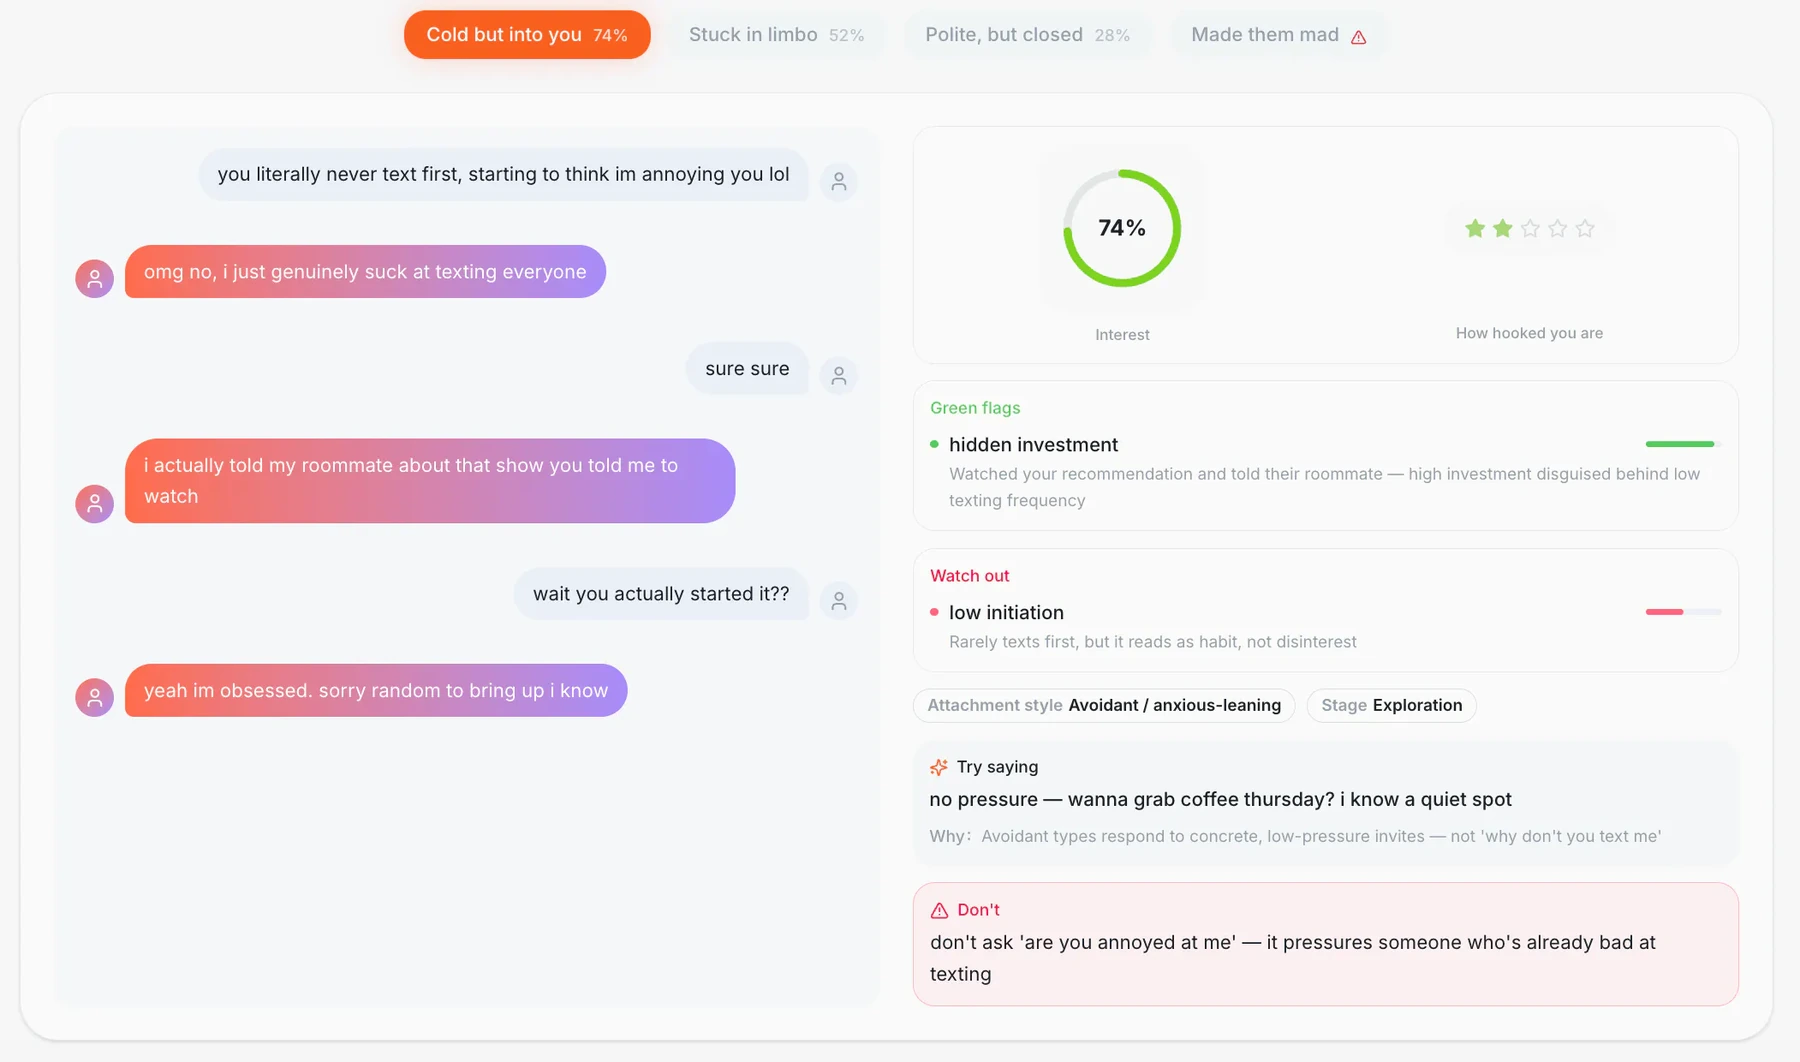This screenshot has height=1062, width=1800.
Task: Click the 'Stage Exploration' pill
Action: [1391, 705]
